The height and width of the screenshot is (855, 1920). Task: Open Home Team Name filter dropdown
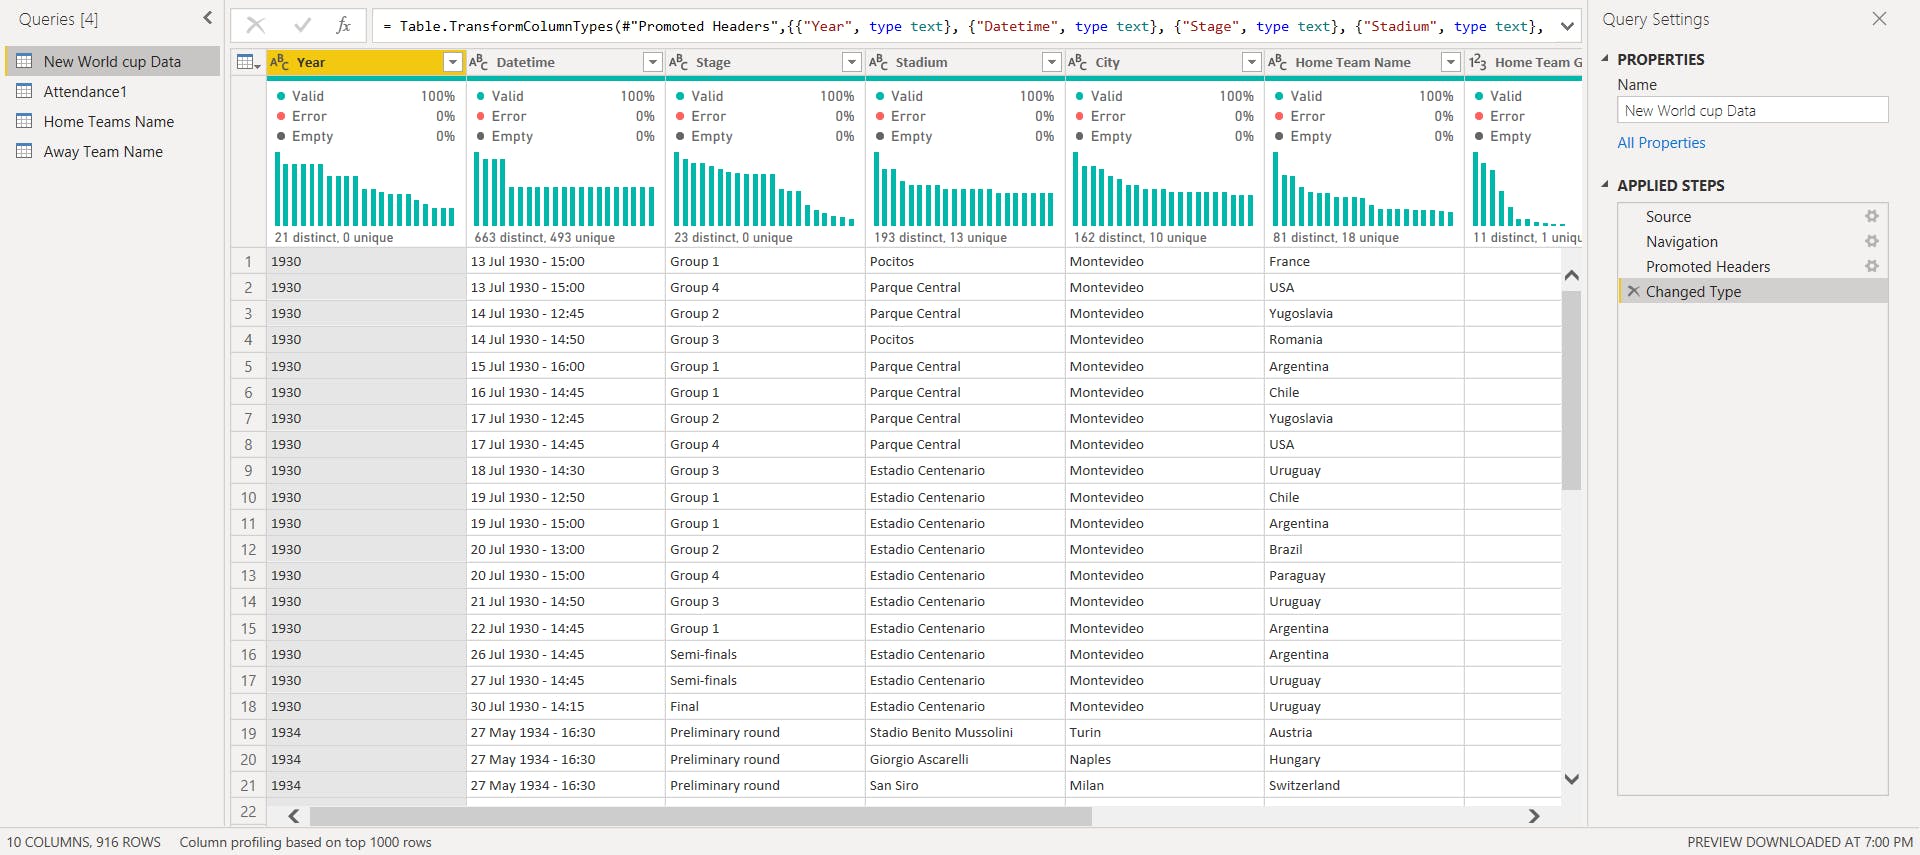[x=1451, y=62]
